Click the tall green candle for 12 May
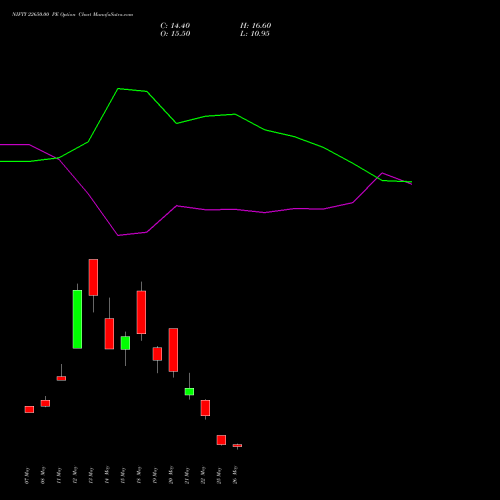This screenshot has width=500, height=500. (77, 319)
